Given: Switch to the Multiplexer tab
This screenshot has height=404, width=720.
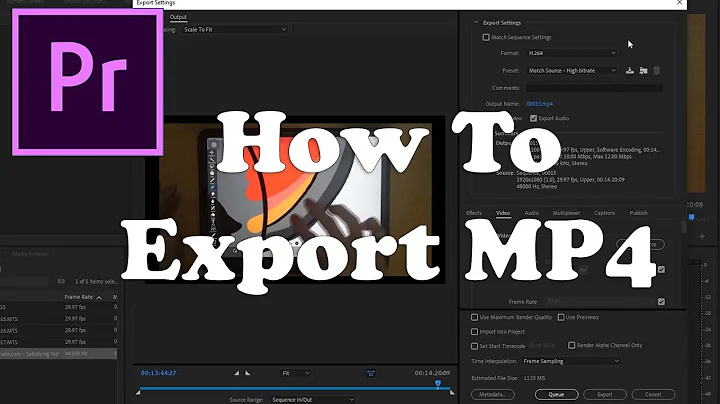Looking at the screenshot, I should point(566,213).
